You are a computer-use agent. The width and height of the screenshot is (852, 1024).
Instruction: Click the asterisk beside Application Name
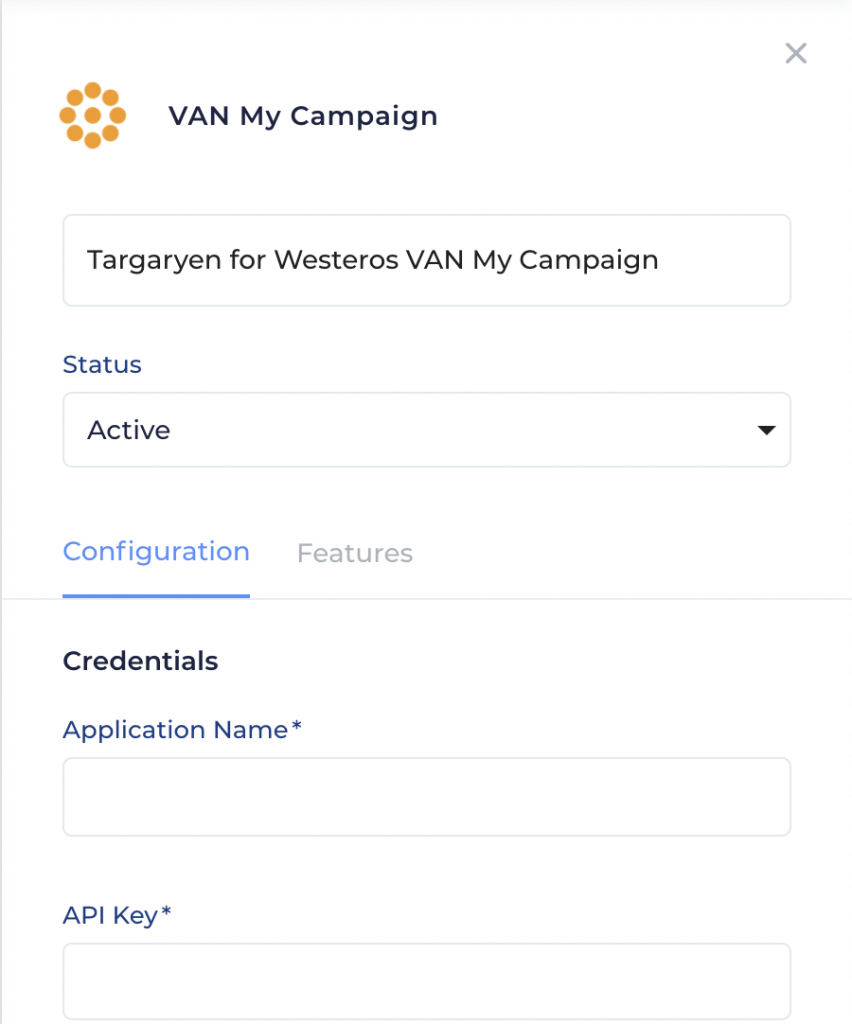[x=296, y=726]
